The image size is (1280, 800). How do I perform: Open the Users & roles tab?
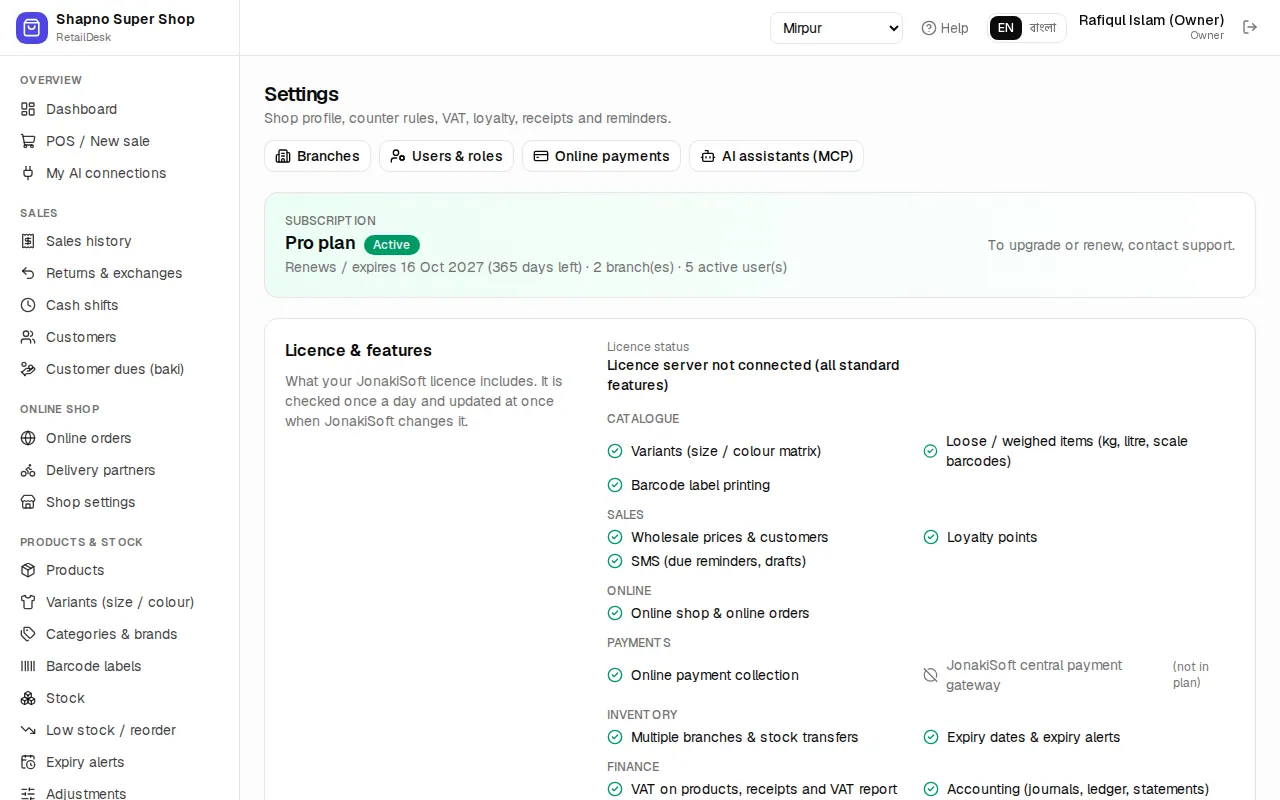pos(446,156)
